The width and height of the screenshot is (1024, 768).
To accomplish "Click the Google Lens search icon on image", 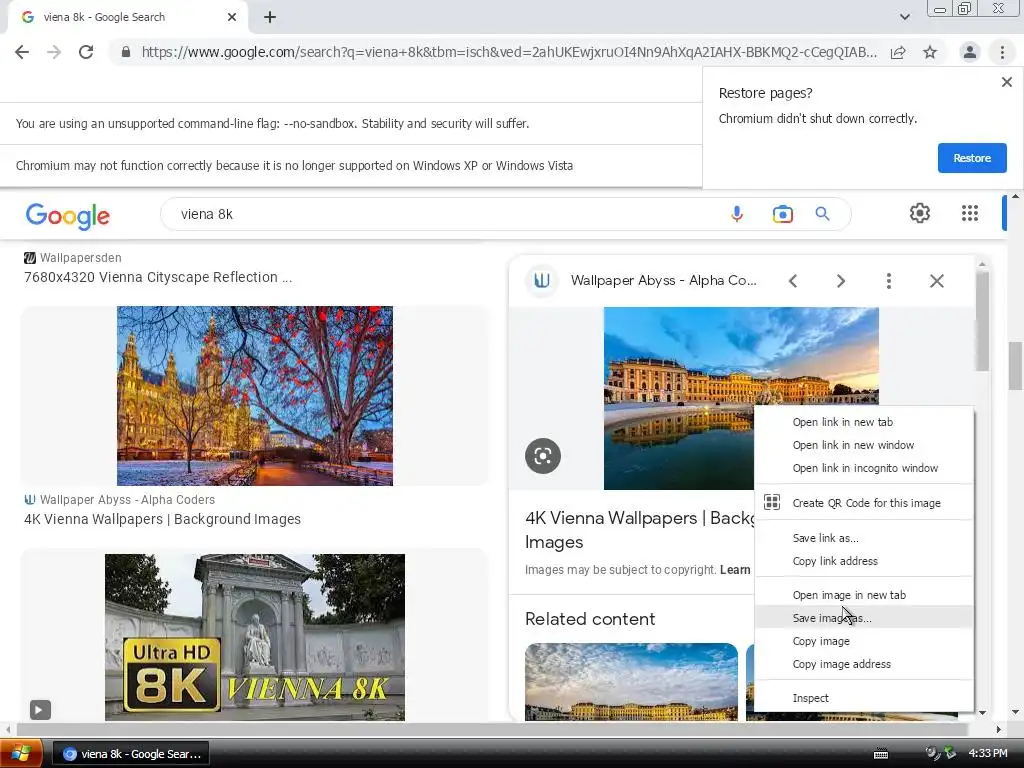I will [x=543, y=456].
